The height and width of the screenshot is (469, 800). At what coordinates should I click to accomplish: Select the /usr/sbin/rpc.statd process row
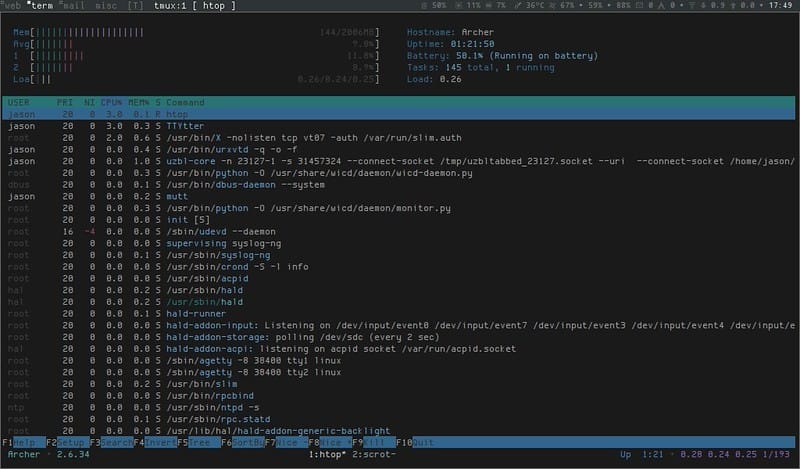coord(398,419)
